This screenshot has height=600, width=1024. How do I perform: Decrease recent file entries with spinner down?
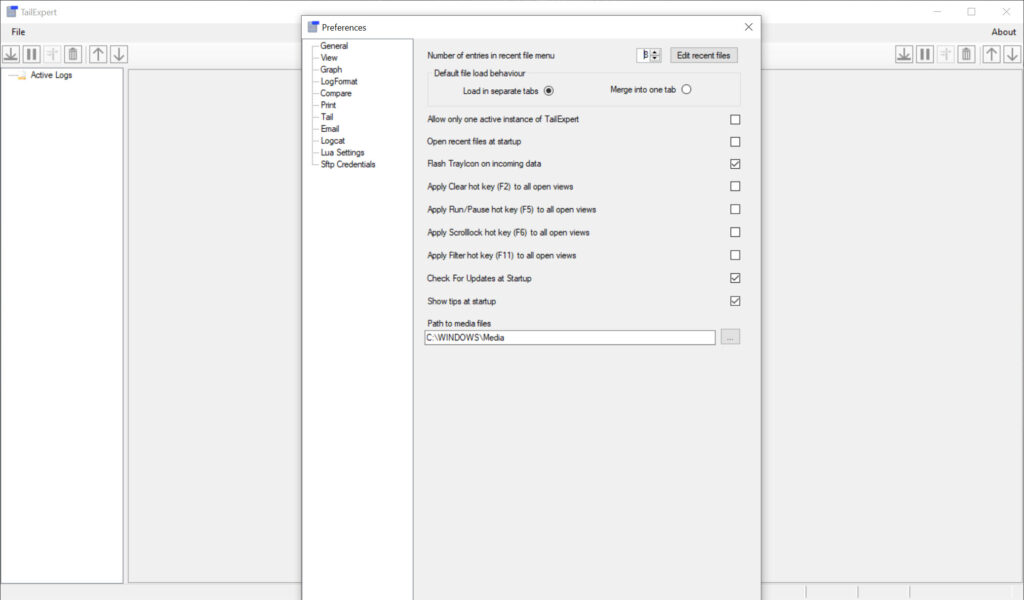(655, 59)
